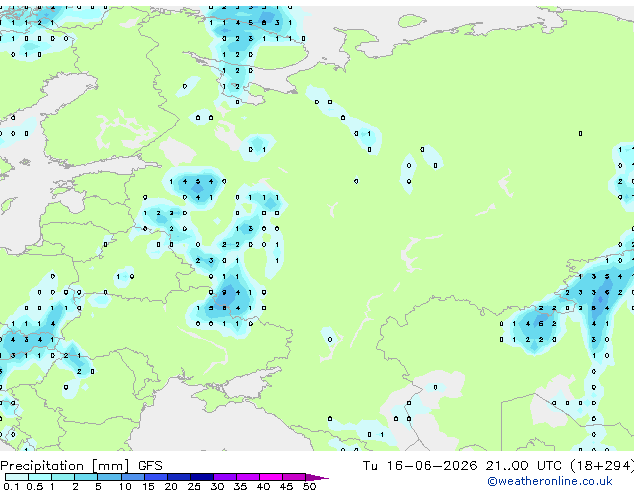The width and height of the screenshot is (634, 490).
Task: Click the 25–30 mm navy legend swatch
Action: tap(201, 477)
